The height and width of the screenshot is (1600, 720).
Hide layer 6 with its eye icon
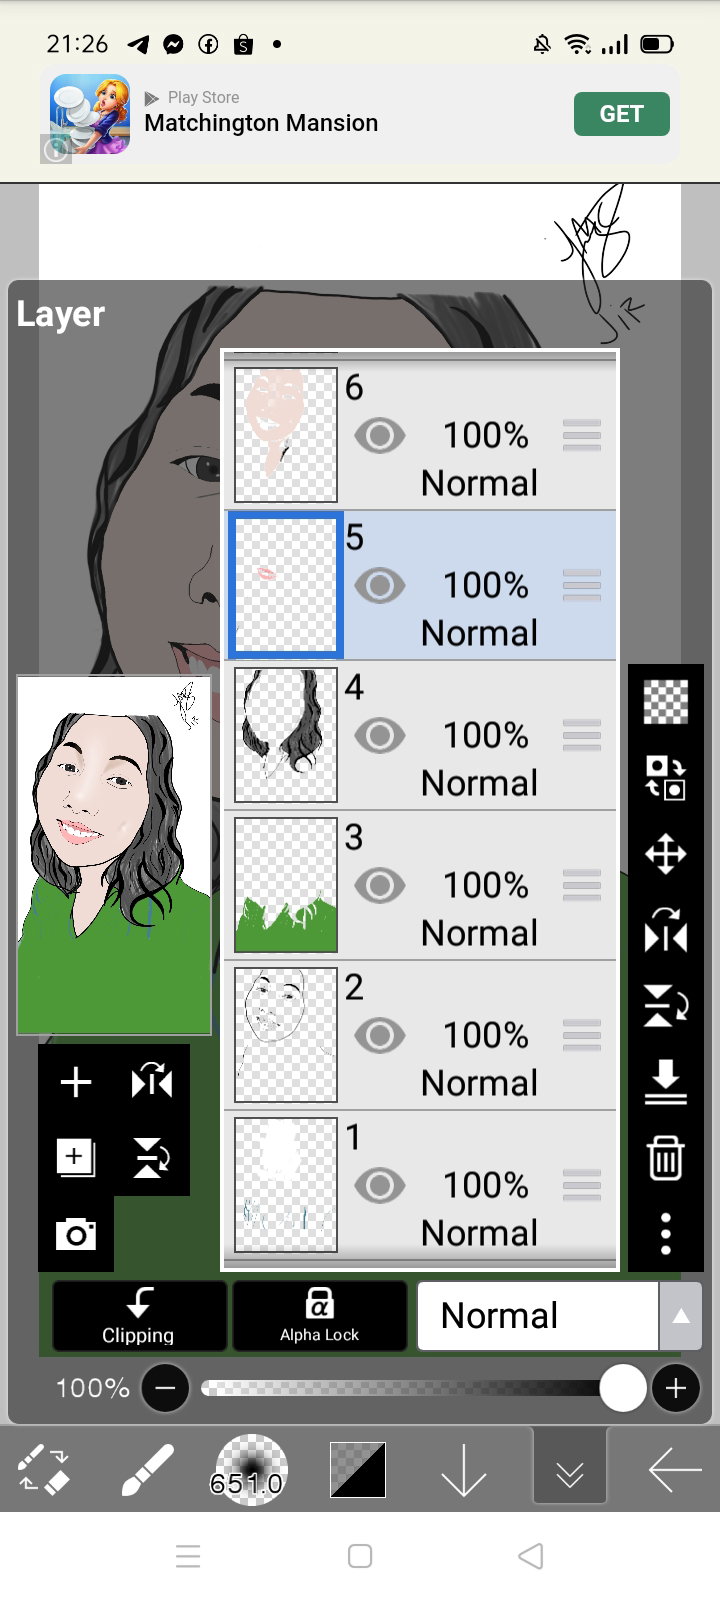pos(379,436)
